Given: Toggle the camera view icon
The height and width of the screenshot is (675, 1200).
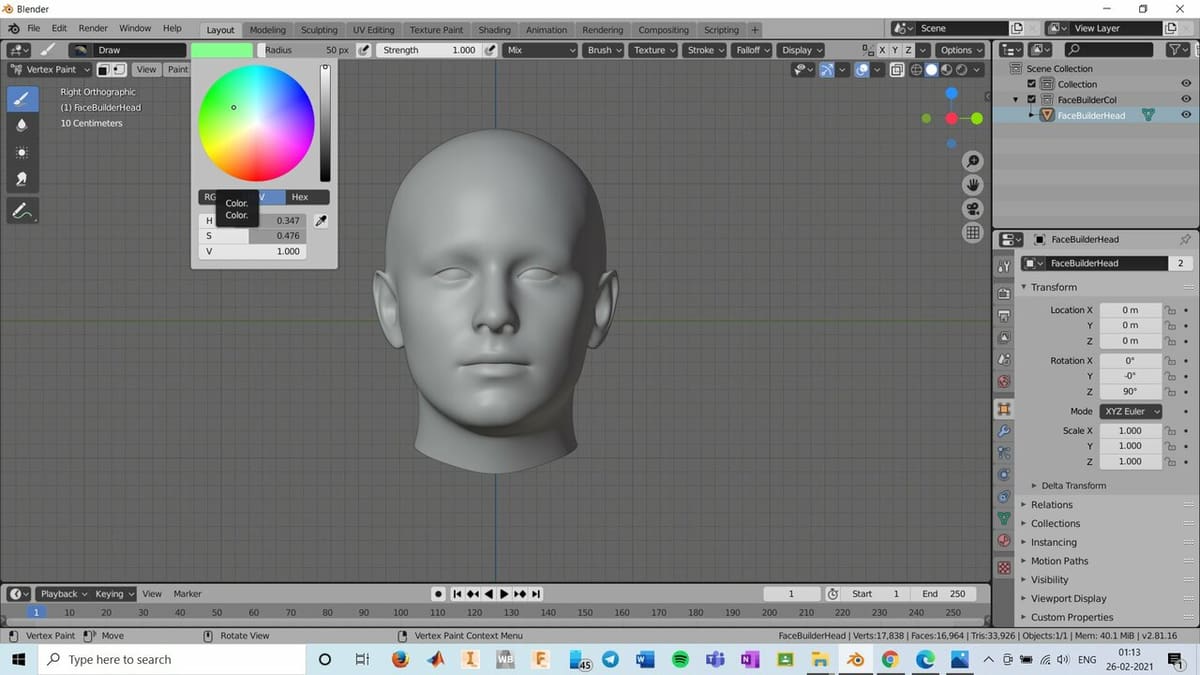Looking at the screenshot, I should 972,209.
